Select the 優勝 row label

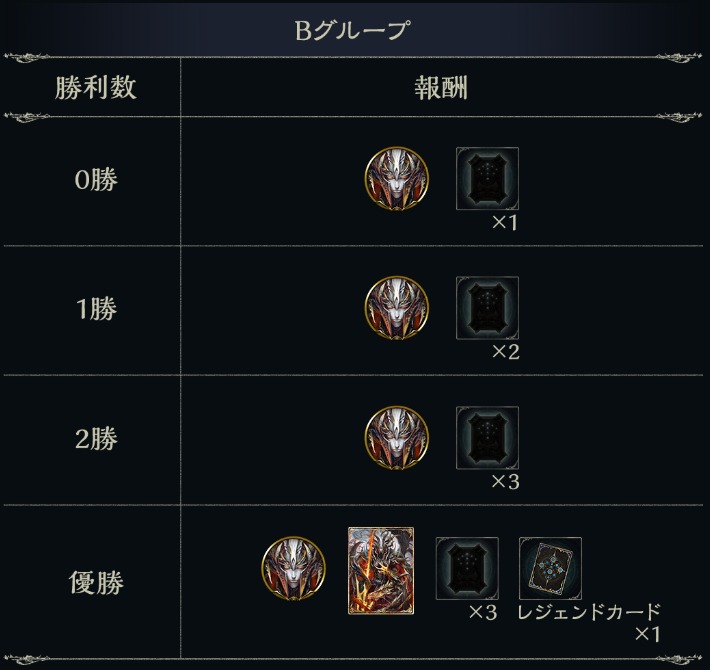pos(96,582)
